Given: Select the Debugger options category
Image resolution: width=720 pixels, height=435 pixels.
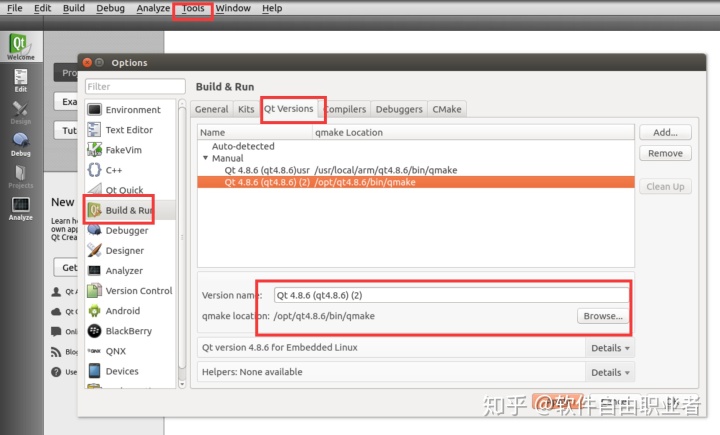Looking at the screenshot, I should pyautogui.click(x=130, y=231).
